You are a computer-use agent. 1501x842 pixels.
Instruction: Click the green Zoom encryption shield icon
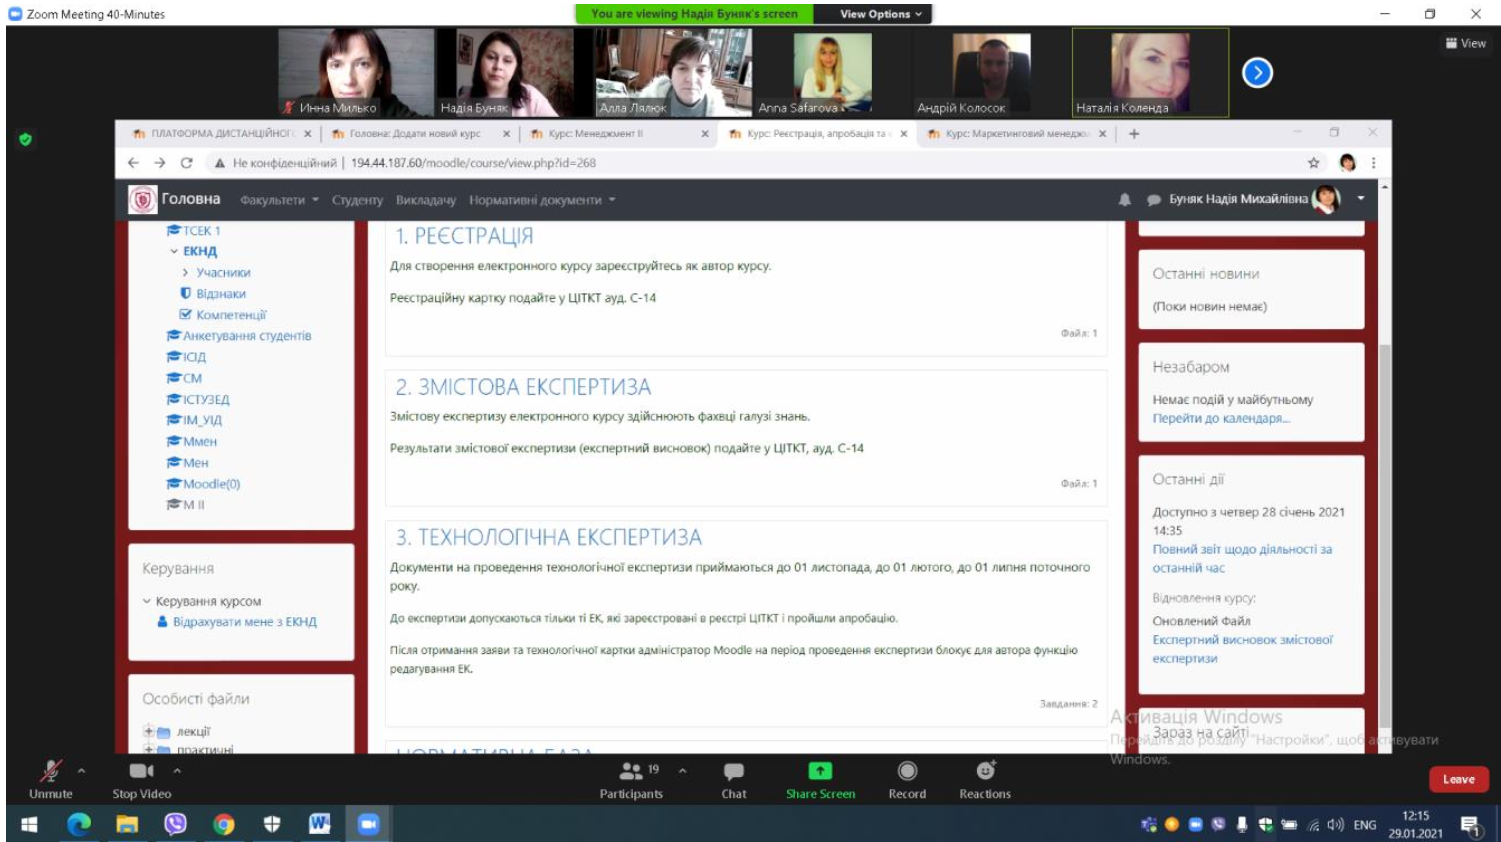[x=26, y=139]
